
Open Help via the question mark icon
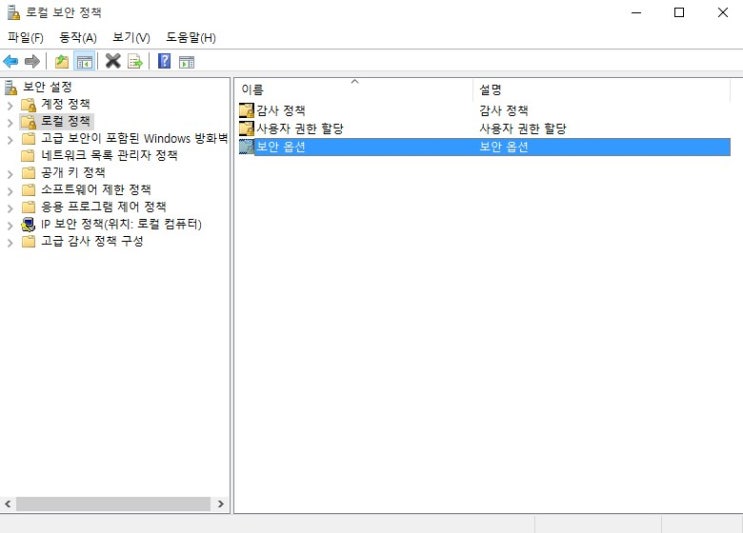pyautogui.click(x=164, y=61)
